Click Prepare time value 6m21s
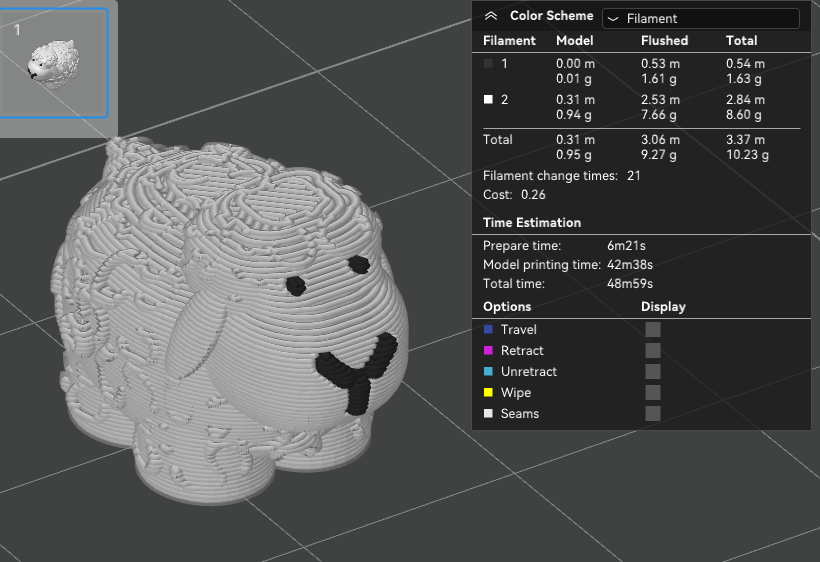 pos(627,246)
